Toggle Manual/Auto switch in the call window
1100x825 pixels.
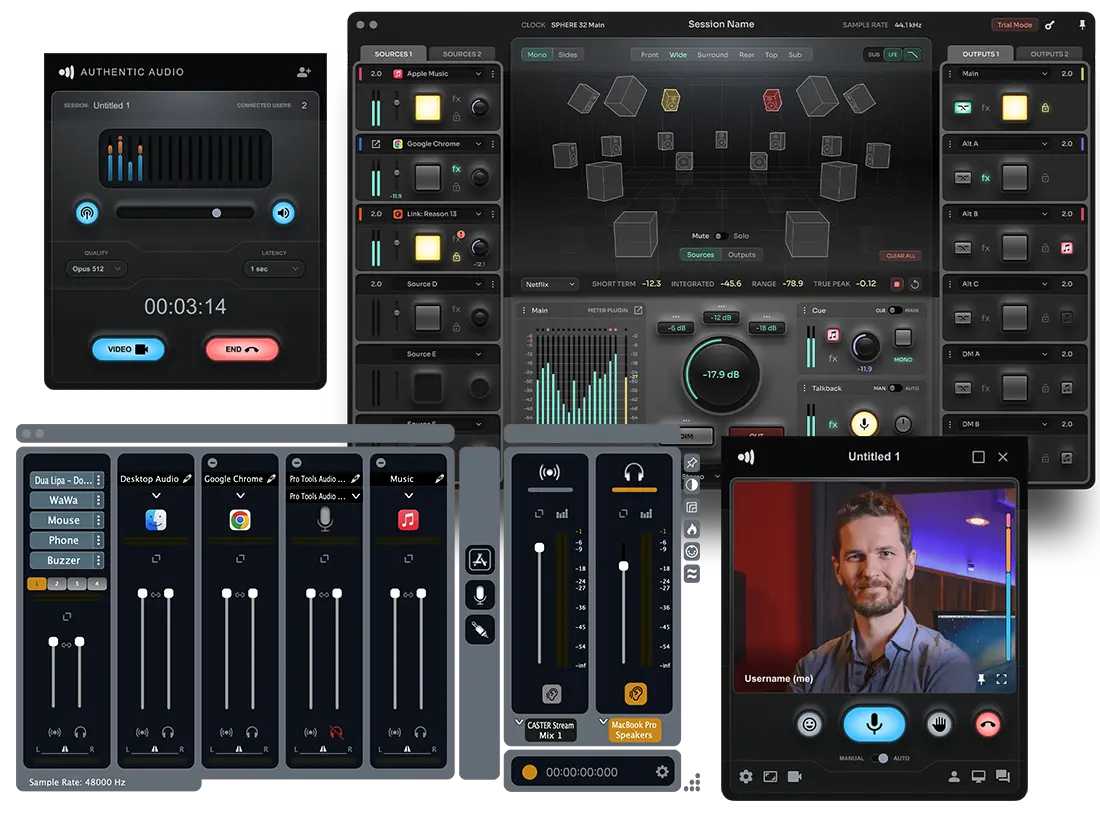coord(882,758)
